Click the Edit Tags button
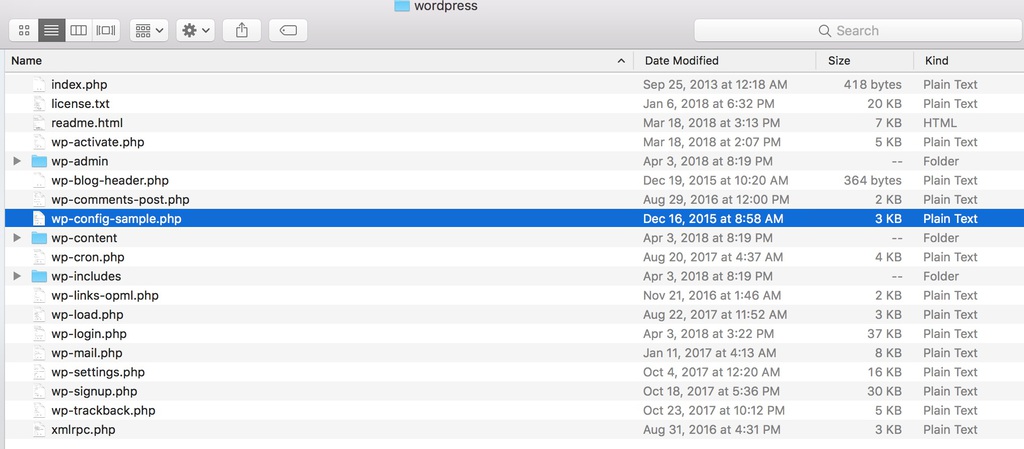The image size is (1024, 449). [288, 30]
